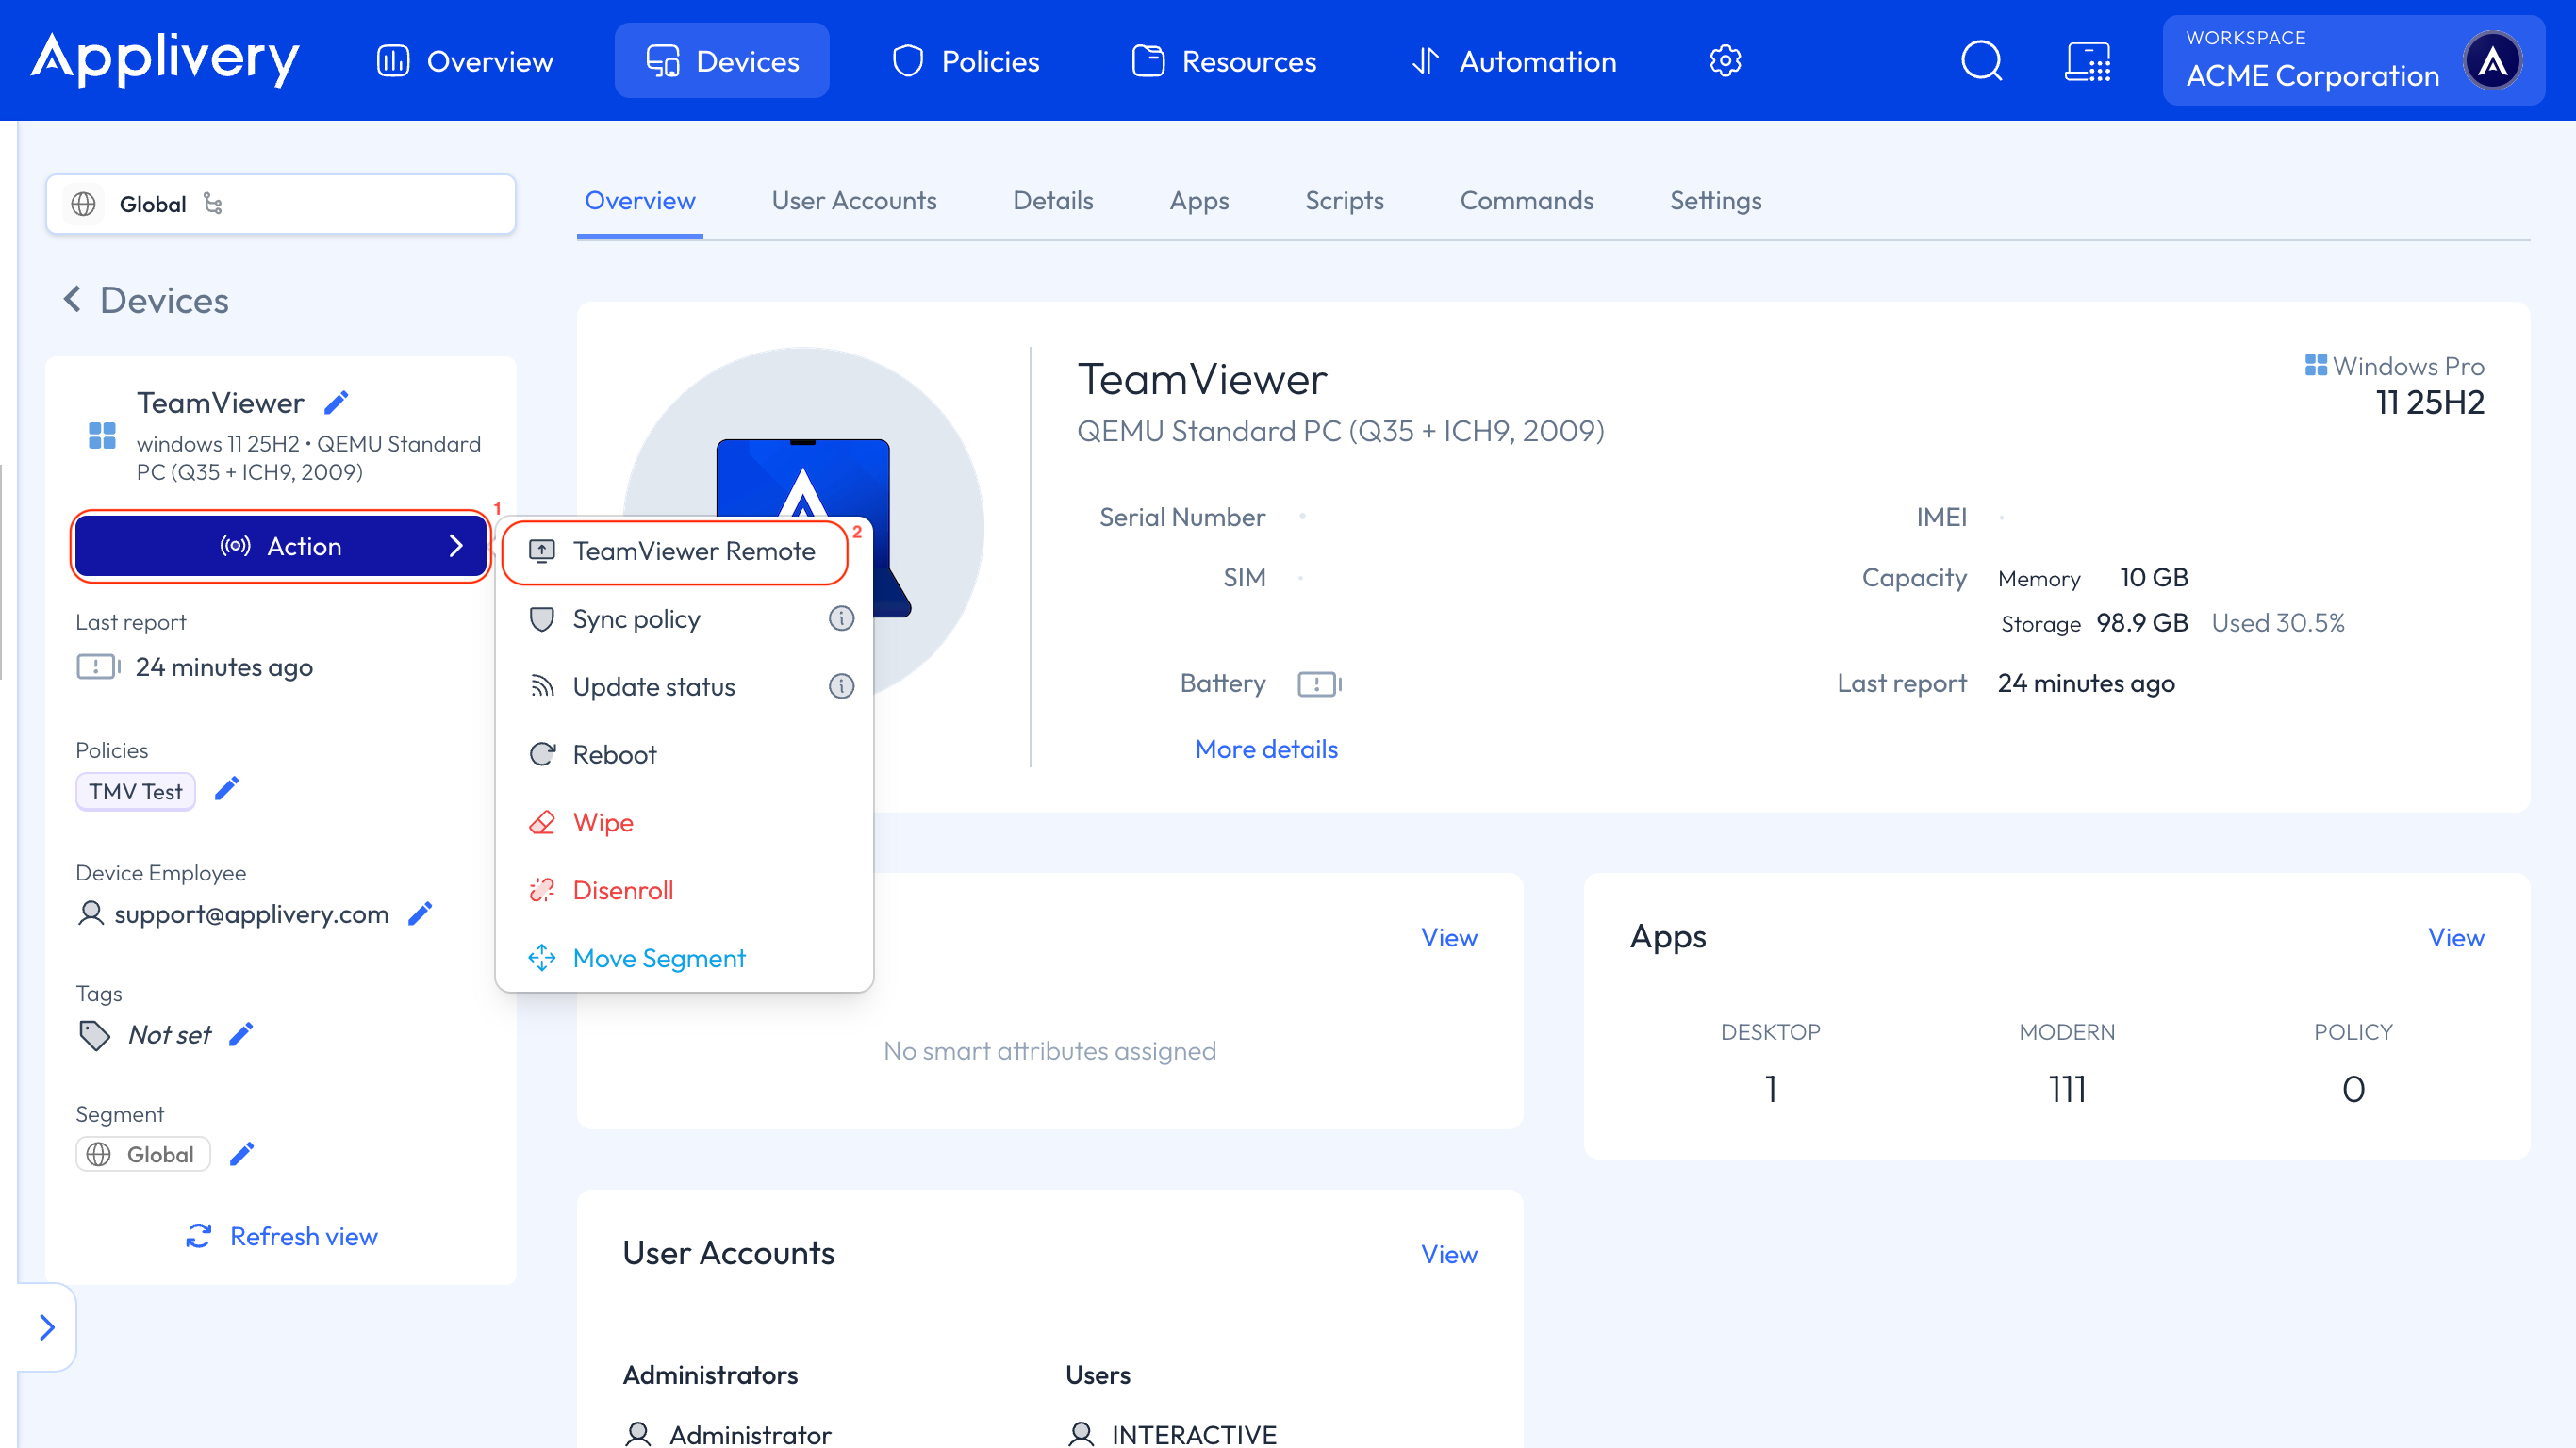Click the DESKTOP apps count 1

click(x=1771, y=1089)
